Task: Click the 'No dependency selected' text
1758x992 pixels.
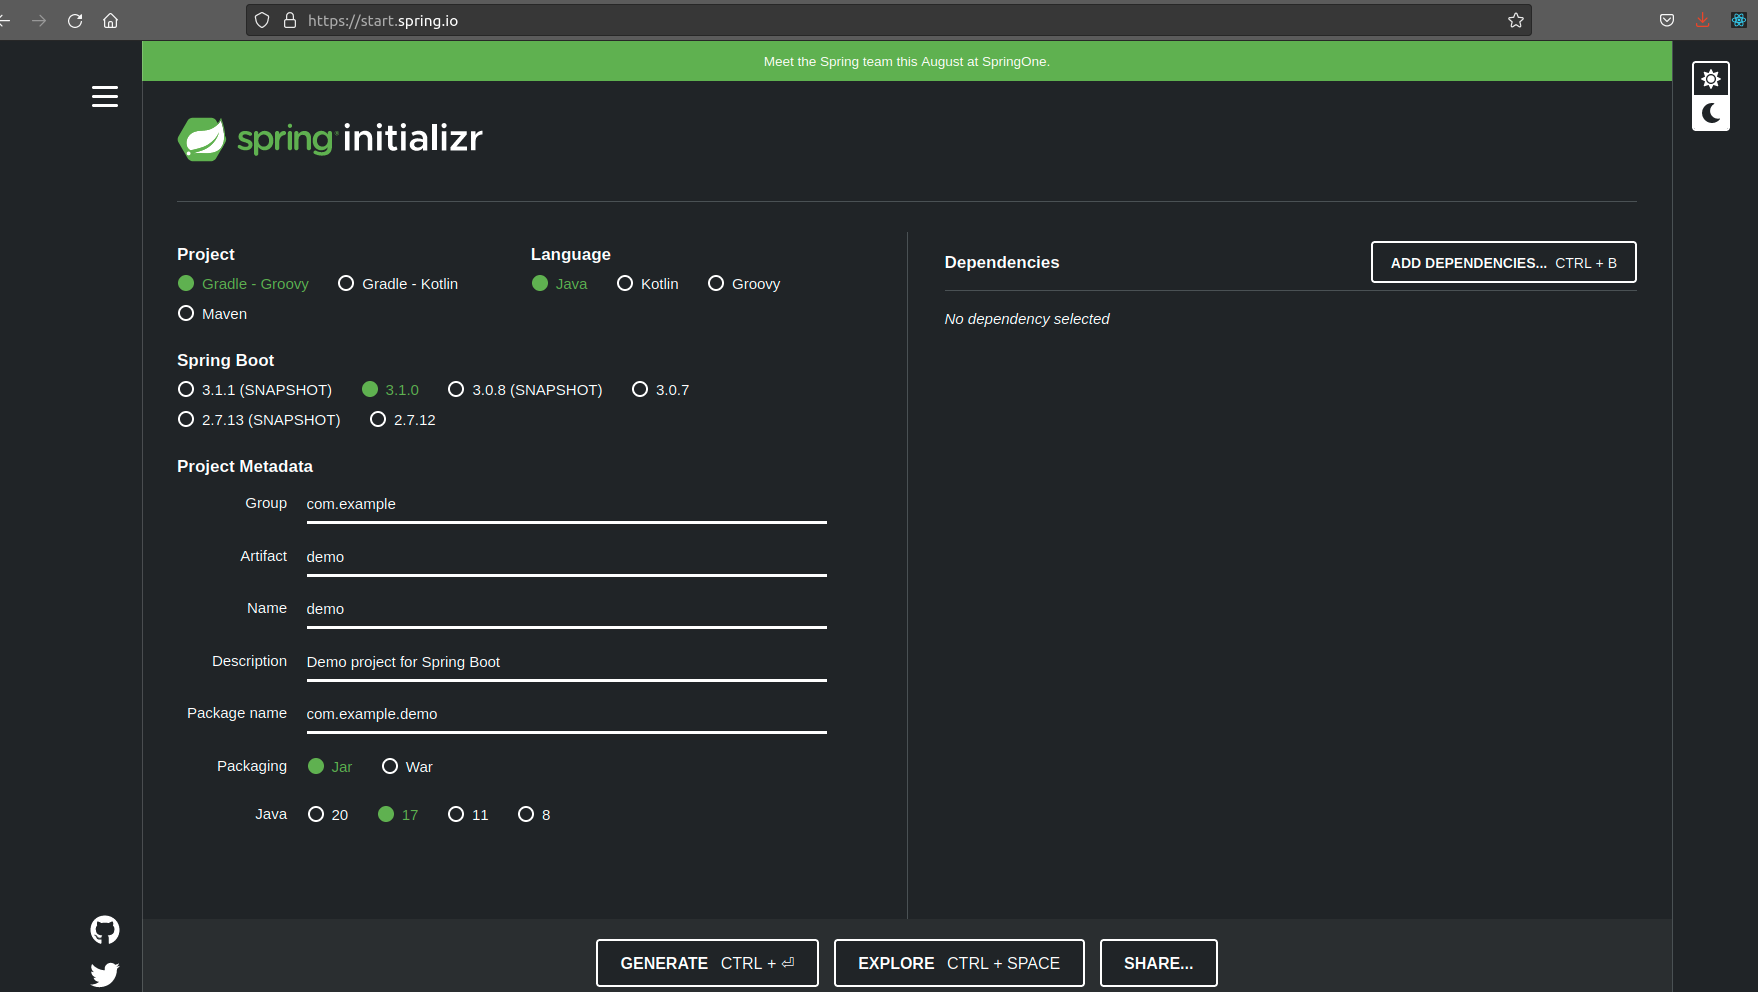Action: [x=1027, y=319]
